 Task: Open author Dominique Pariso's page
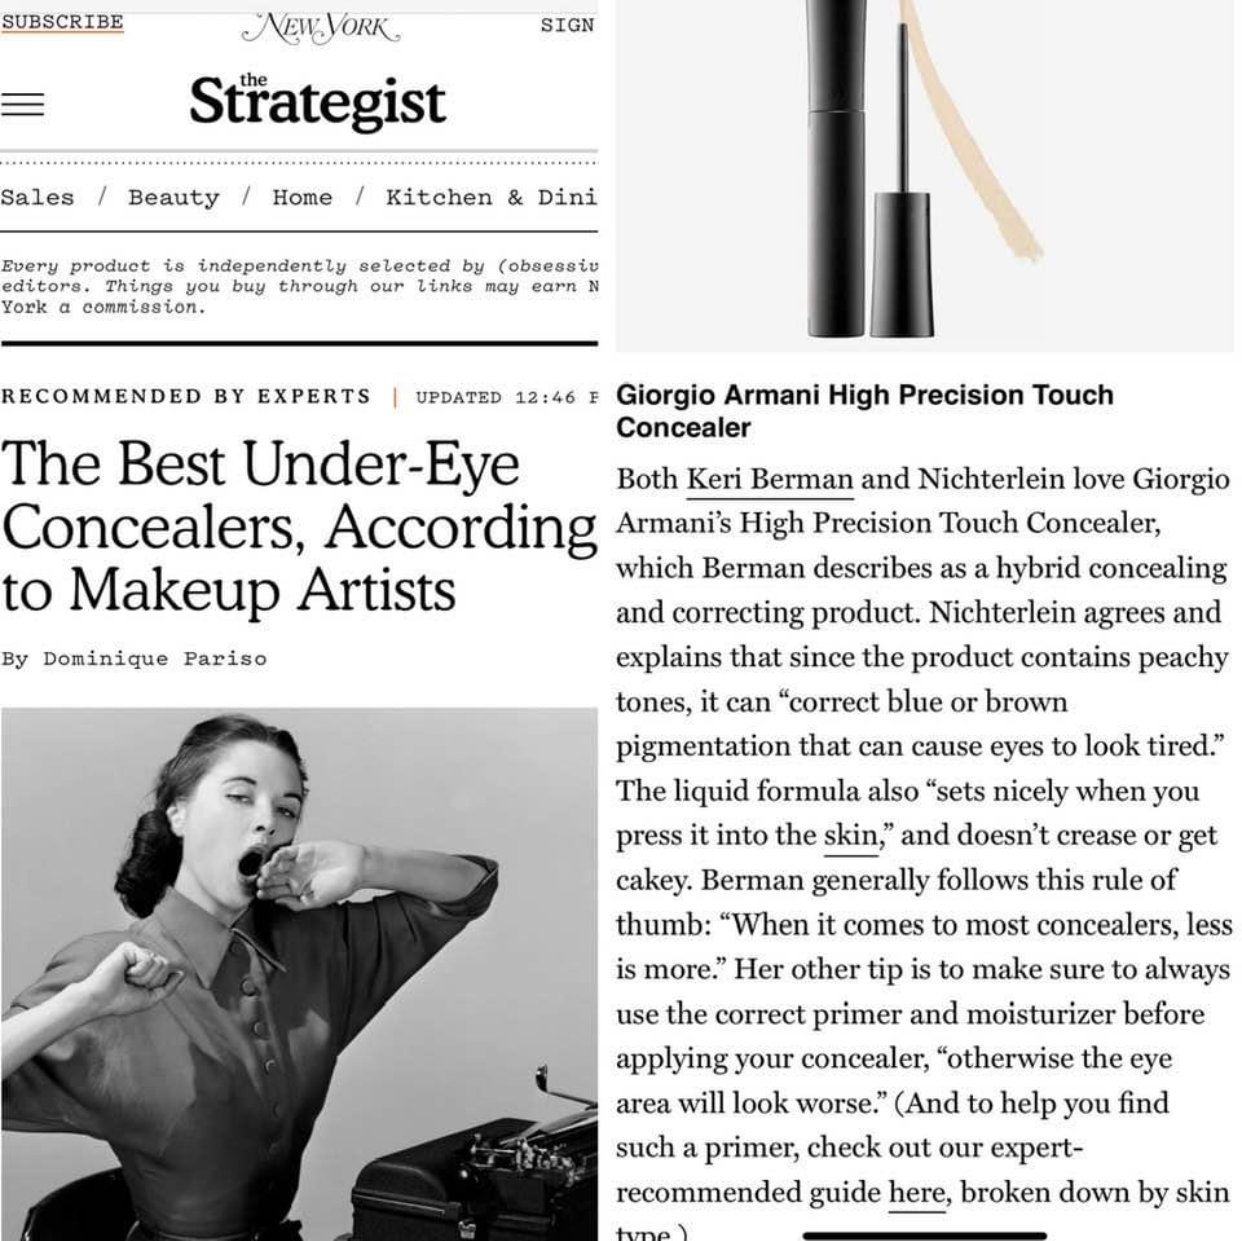pyautogui.click(x=155, y=658)
